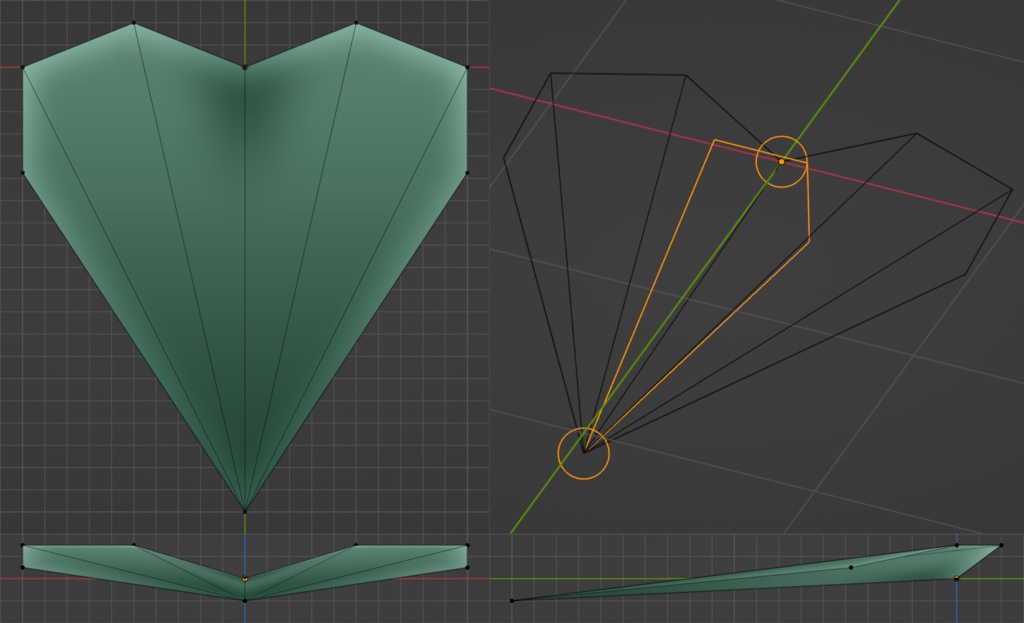The image size is (1024, 623).
Task: Select the far right top vertex of the side profile
Action: tap(1001, 545)
